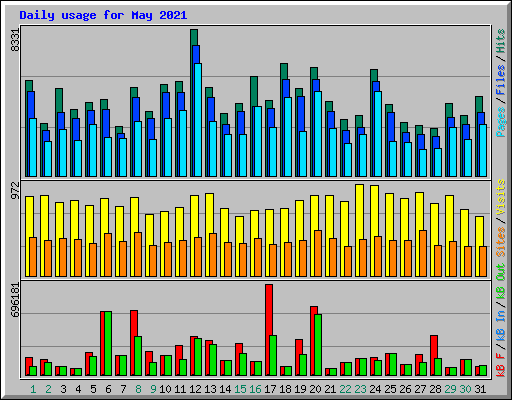Click the orange Sites bar for day 20
Image resolution: width=512 pixels, height=400 pixels.
(x=318, y=253)
